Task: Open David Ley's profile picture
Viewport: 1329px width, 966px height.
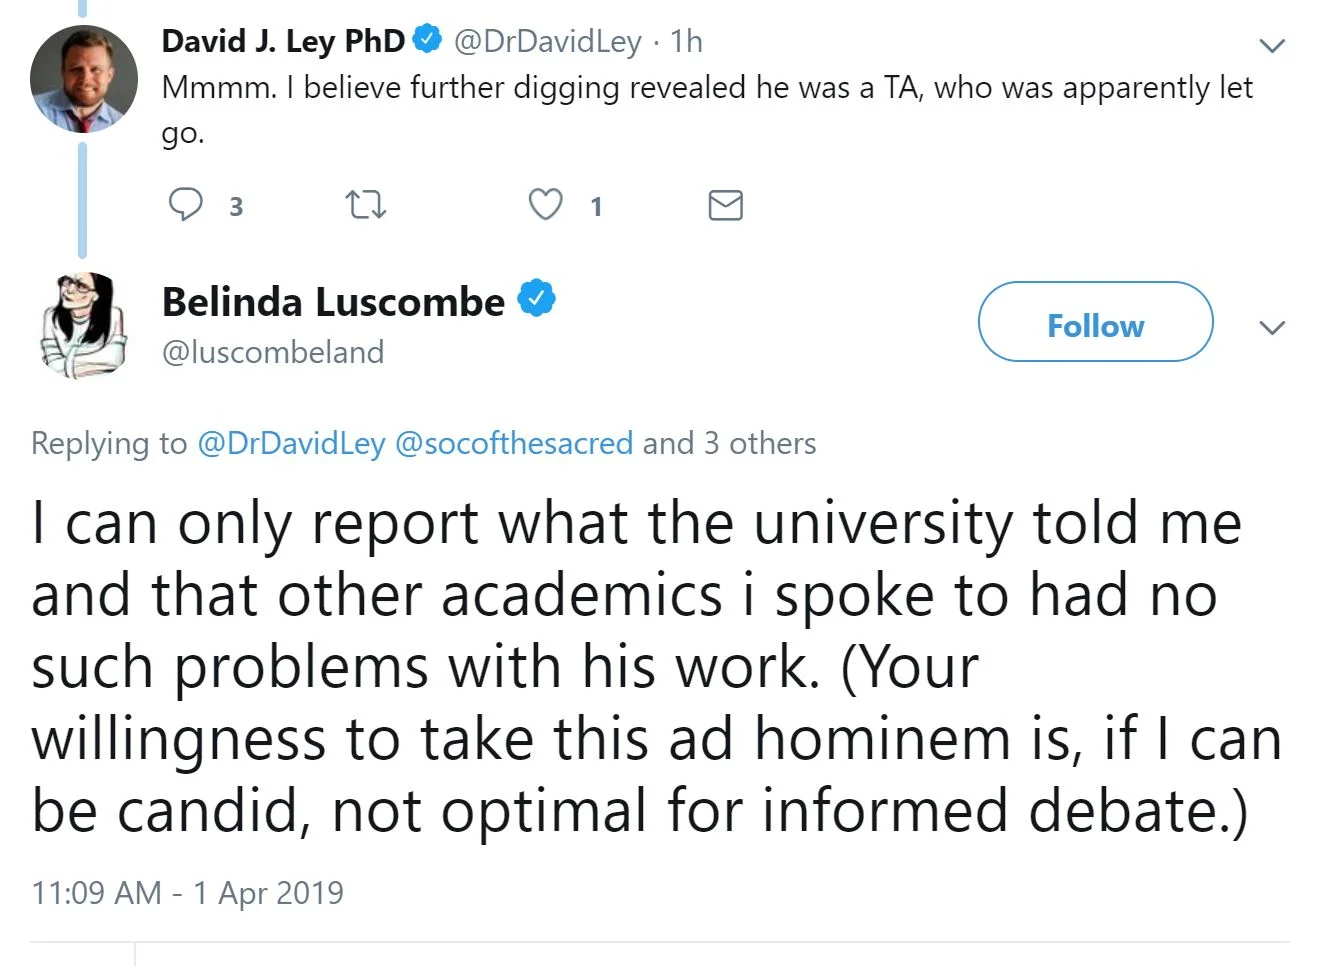Action: click(x=84, y=80)
